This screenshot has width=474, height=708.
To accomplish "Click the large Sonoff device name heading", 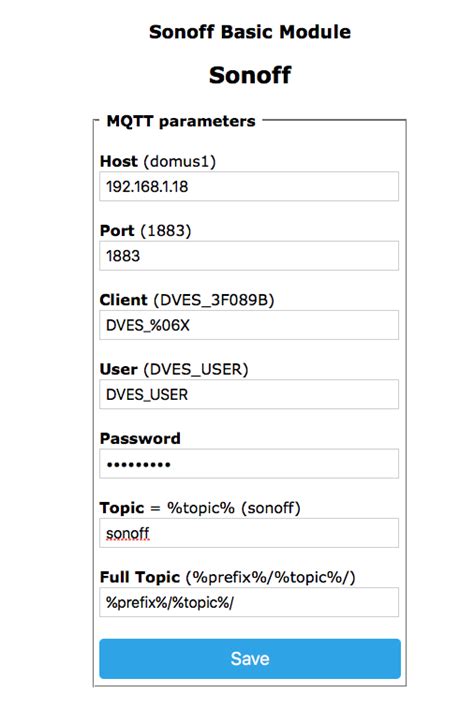I will click(x=250, y=75).
